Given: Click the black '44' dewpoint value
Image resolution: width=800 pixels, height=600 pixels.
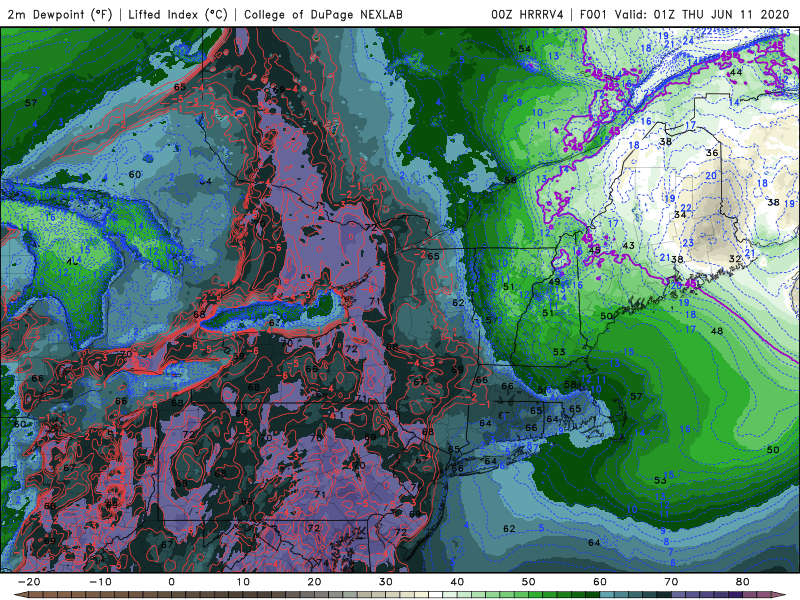Looking at the screenshot, I should click(x=736, y=72).
